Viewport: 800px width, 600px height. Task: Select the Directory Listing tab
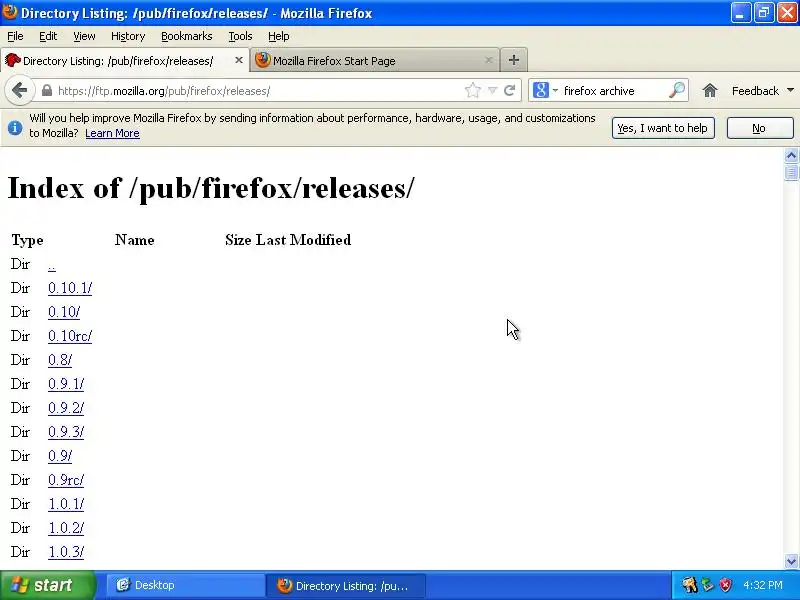tap(124, 60)
